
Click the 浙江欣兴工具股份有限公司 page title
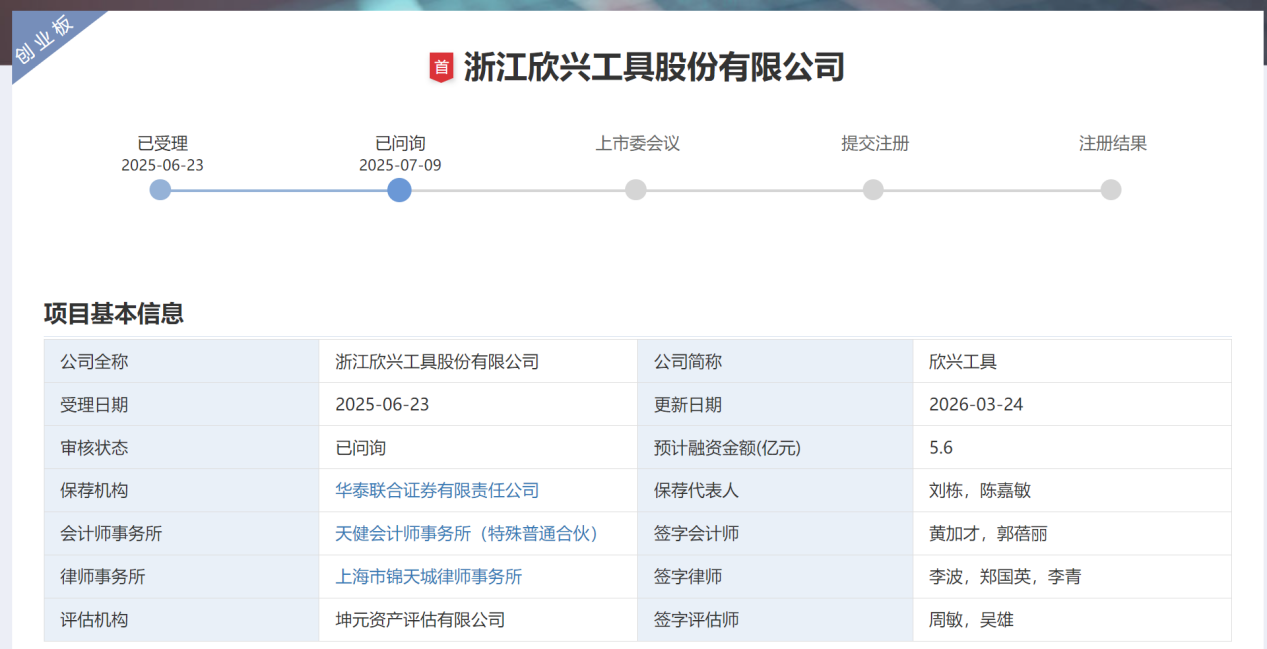(654, 67)
